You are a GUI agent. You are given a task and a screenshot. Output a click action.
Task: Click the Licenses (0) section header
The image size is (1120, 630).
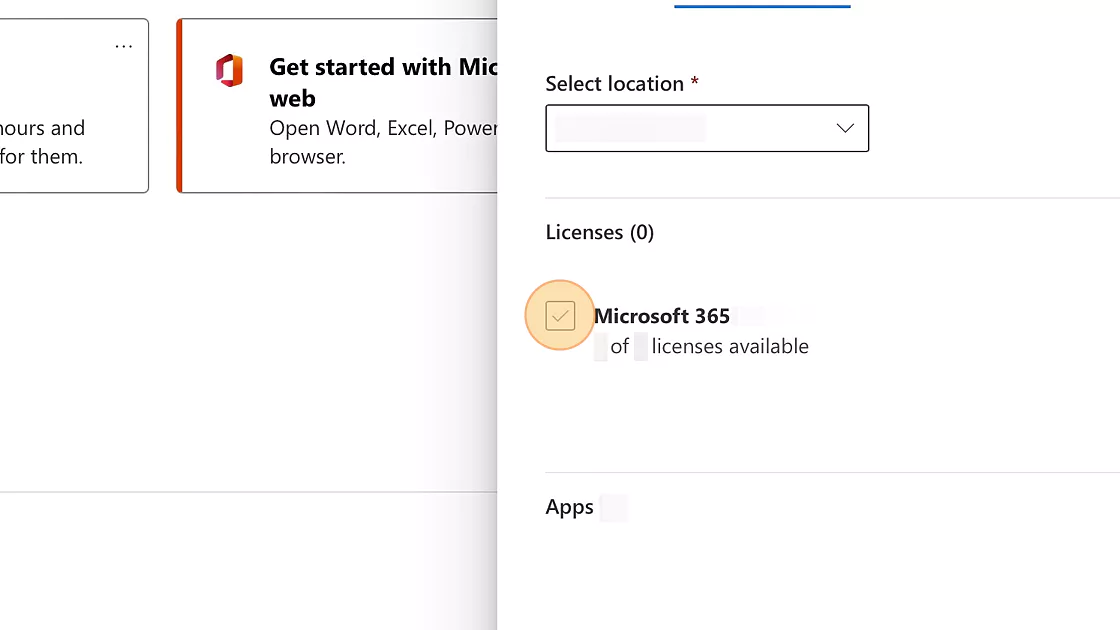point(599,231)
